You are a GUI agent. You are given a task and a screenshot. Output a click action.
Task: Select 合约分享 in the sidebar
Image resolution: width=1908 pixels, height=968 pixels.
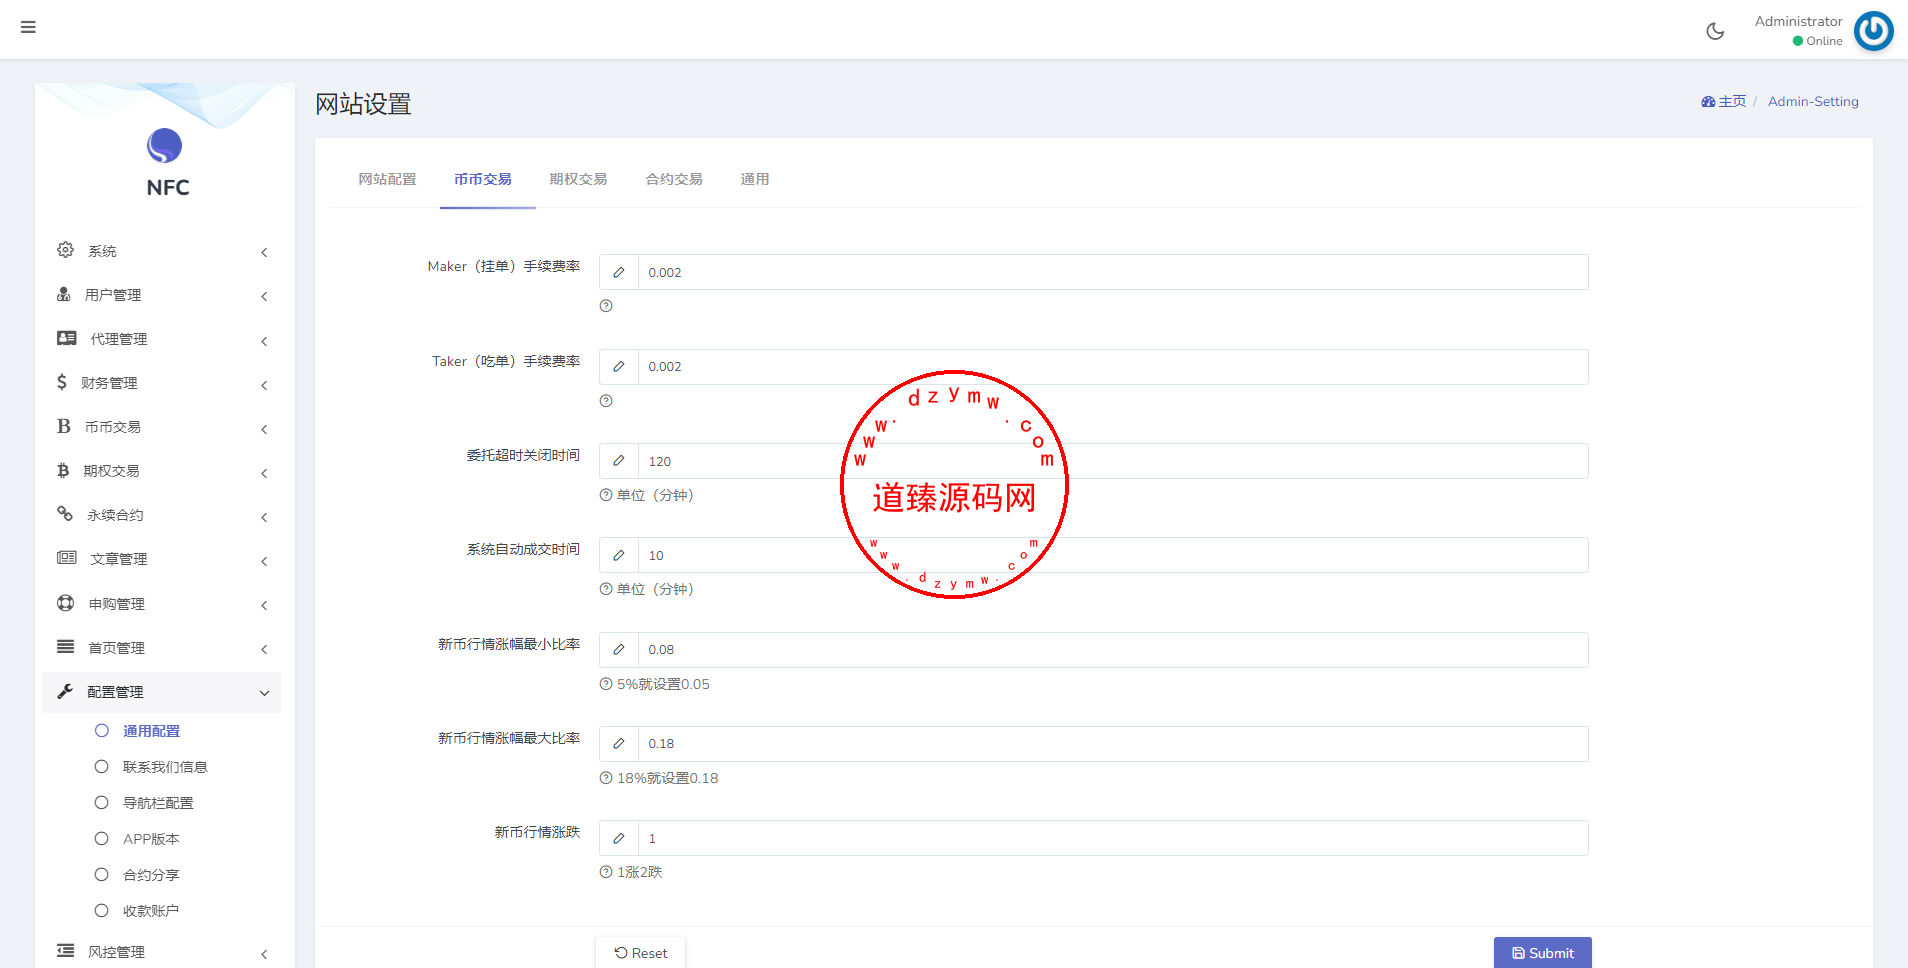tap(151, 875)
